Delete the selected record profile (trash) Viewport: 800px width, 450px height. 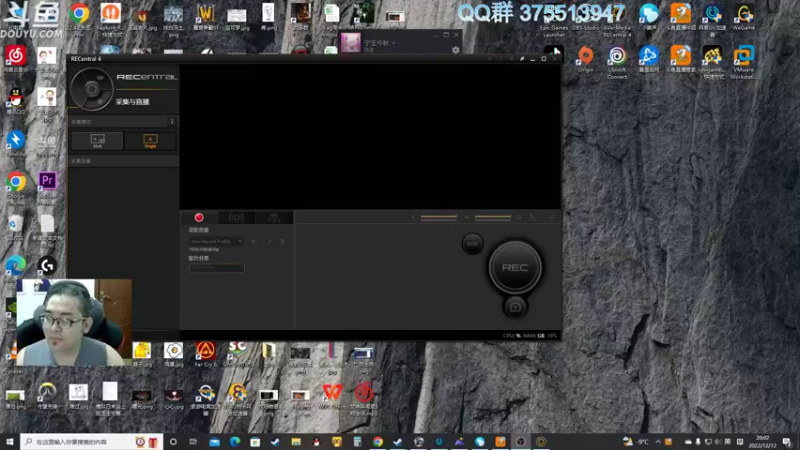click(x=282, y=241)
